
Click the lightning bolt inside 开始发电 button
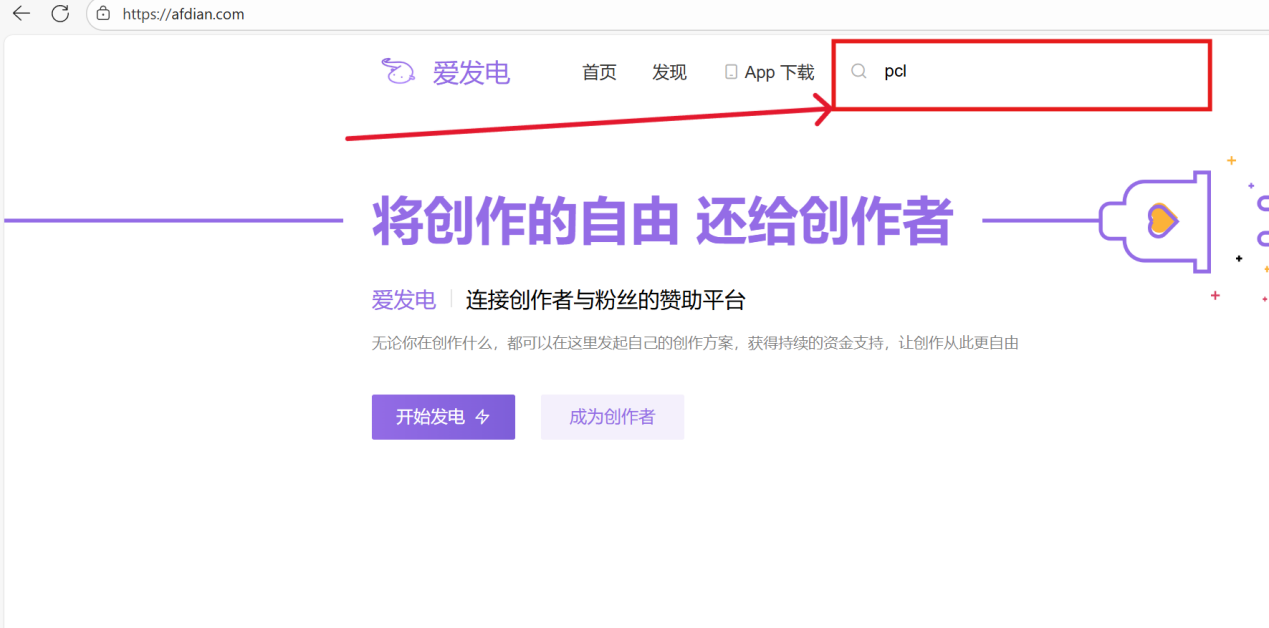(x=484, y=417)
